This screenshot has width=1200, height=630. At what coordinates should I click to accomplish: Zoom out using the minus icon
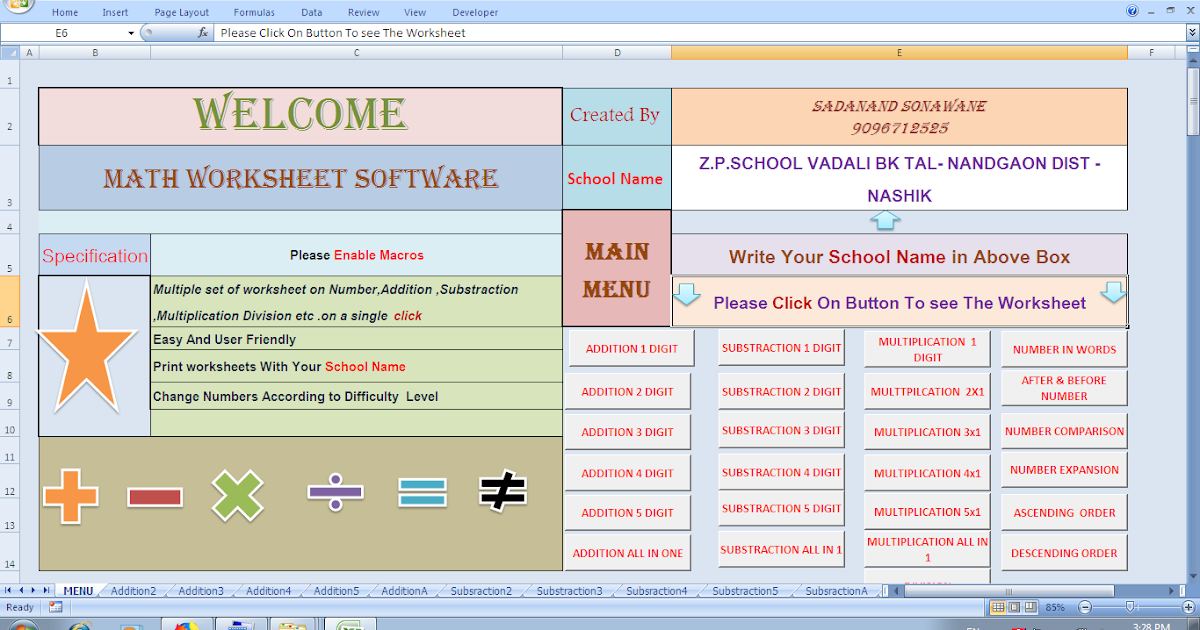point(1085,607)
